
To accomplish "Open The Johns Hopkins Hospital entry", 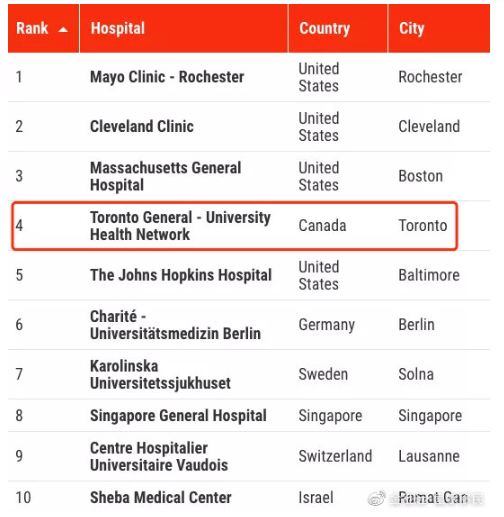I will tap(181, 275).
